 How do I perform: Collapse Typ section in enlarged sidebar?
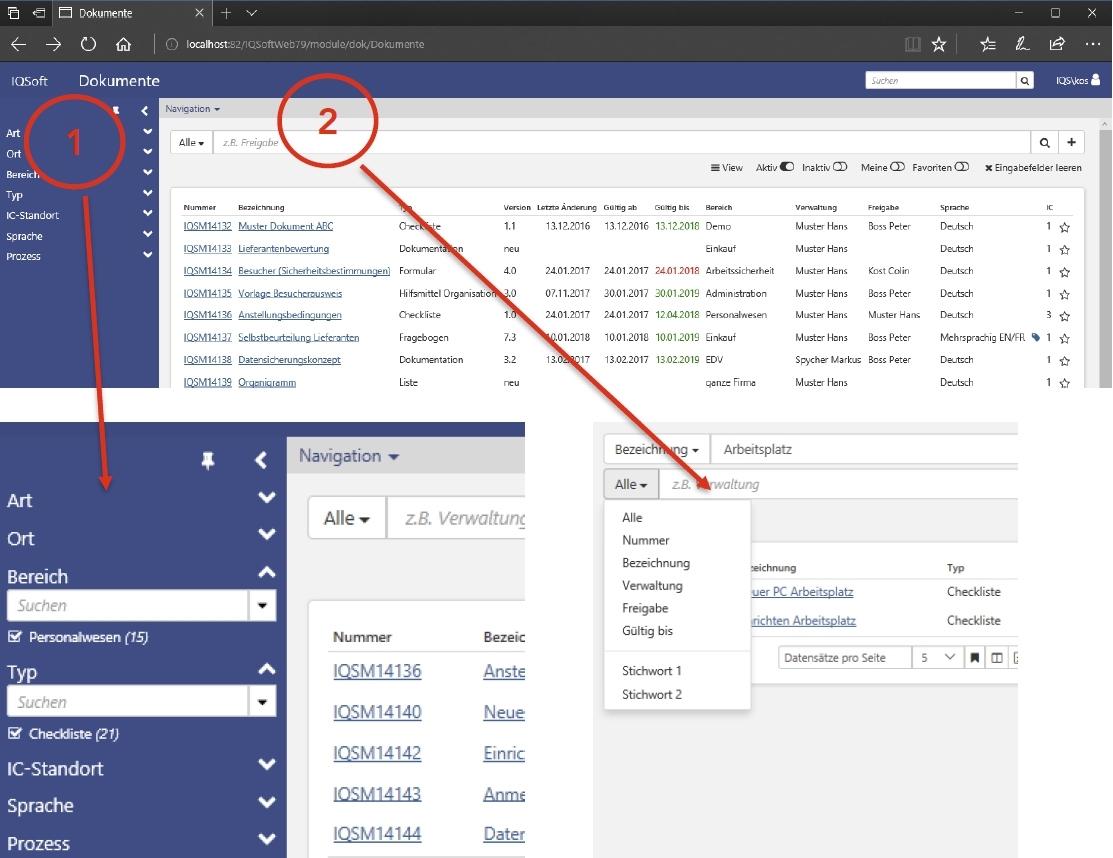[266, 669]
